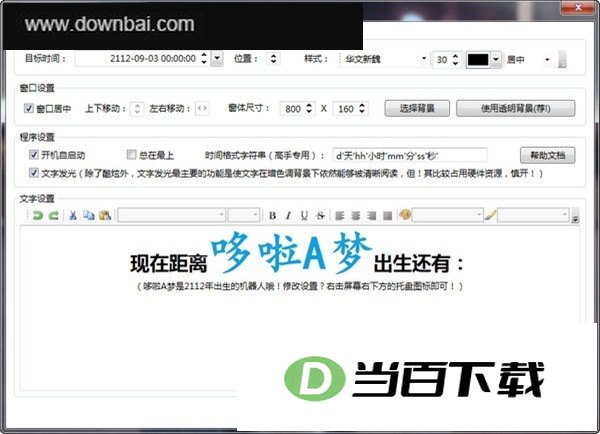
Task: Click the time format string input field
Action: (x=410, y=155)
